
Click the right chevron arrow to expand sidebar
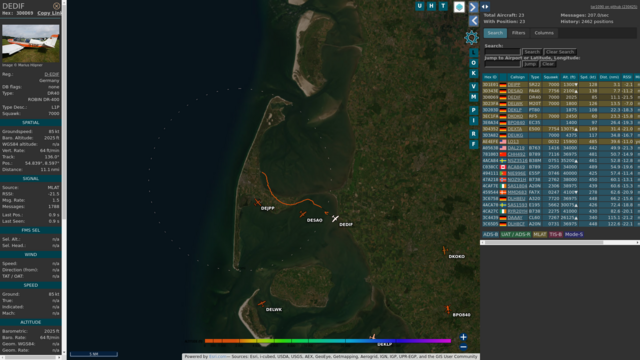[473, 7]
